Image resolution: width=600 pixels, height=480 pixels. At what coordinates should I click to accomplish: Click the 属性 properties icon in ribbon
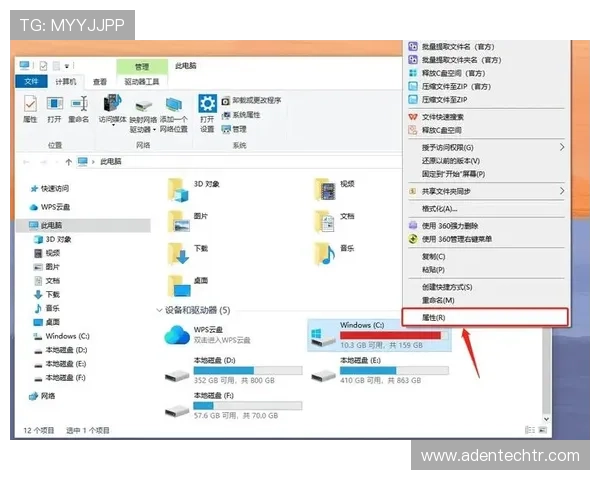click(30, 105)
